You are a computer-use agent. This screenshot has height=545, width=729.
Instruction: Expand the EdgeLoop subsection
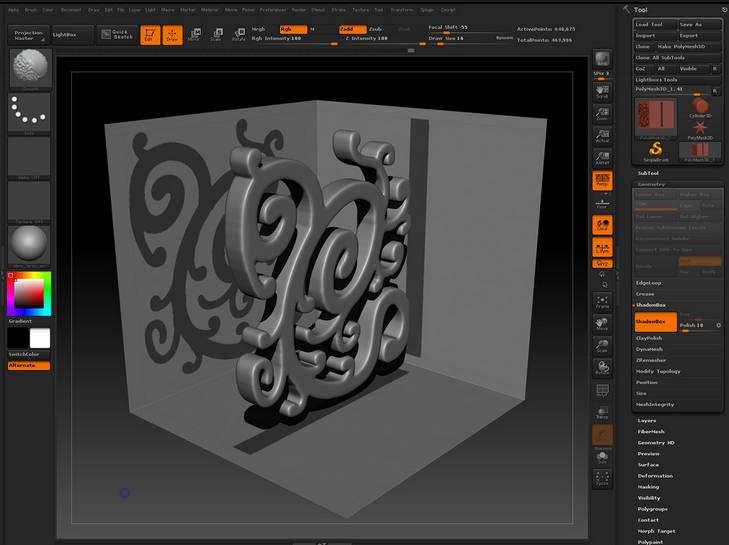coord(648,283)
